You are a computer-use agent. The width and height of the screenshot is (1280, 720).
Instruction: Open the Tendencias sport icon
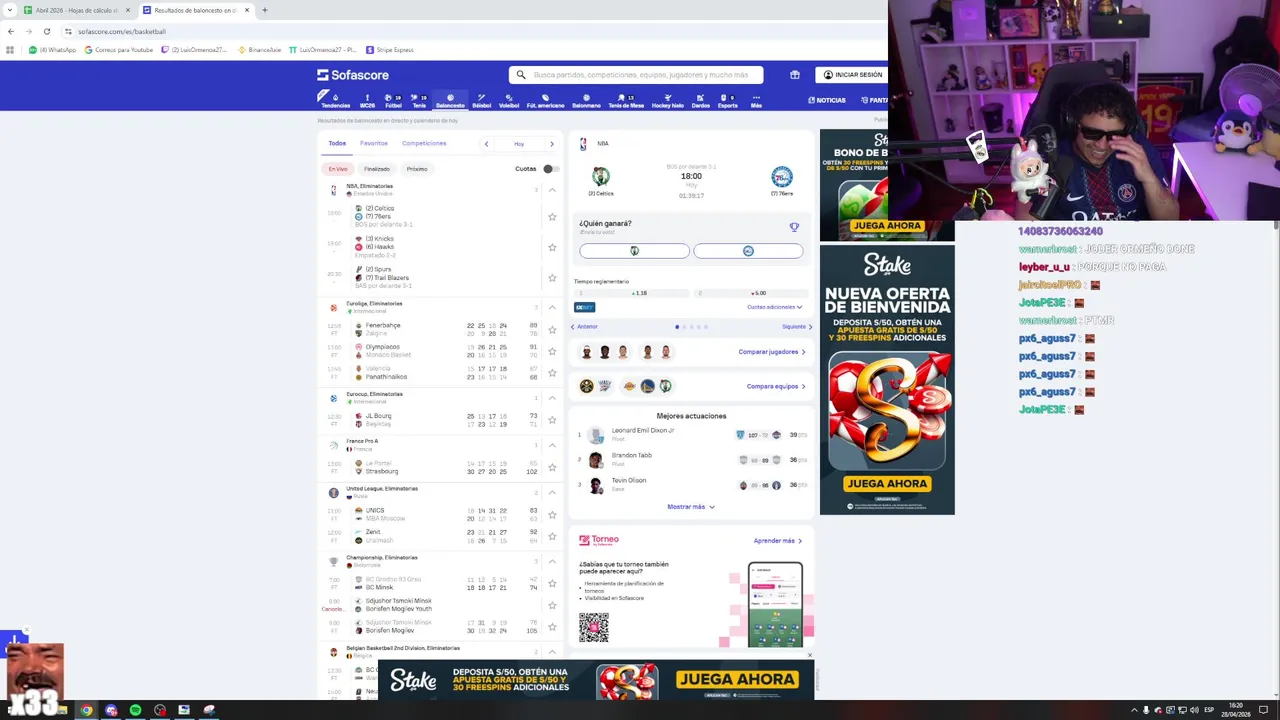point(335,100)
